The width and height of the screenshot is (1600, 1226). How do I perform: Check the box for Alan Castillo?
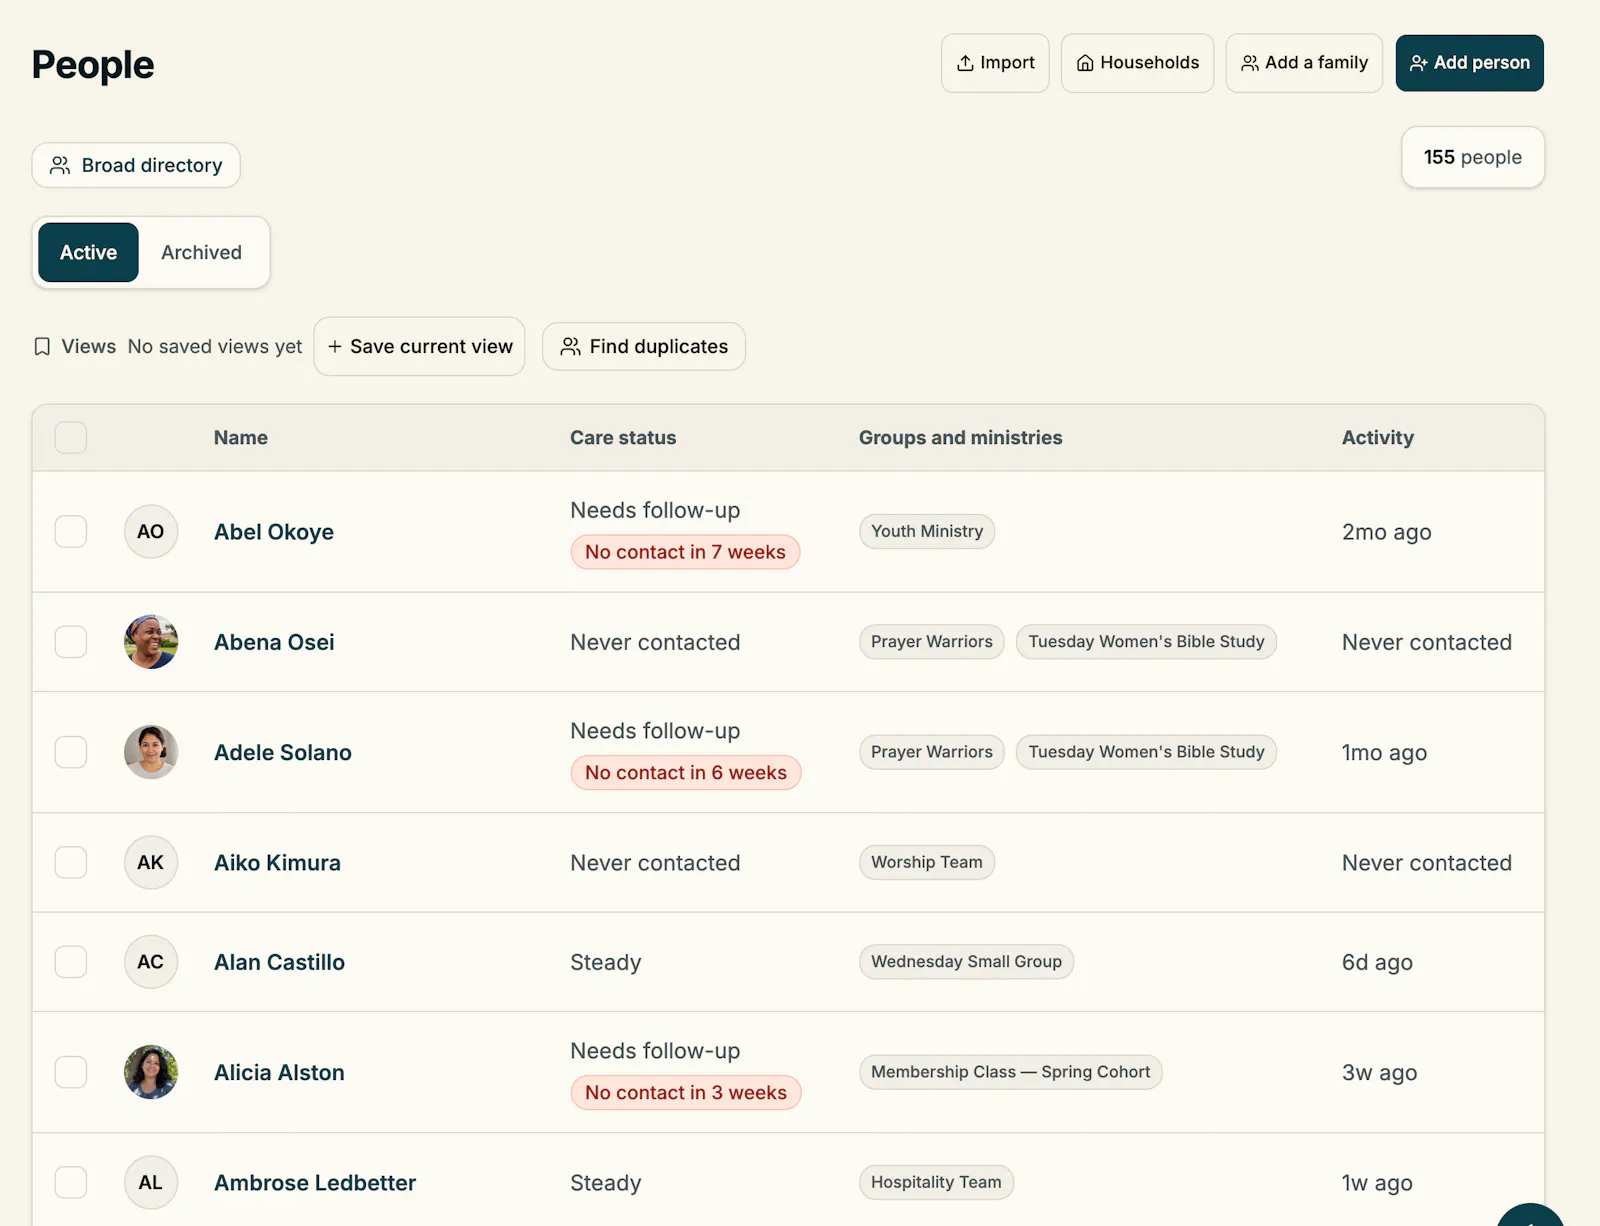71,961
